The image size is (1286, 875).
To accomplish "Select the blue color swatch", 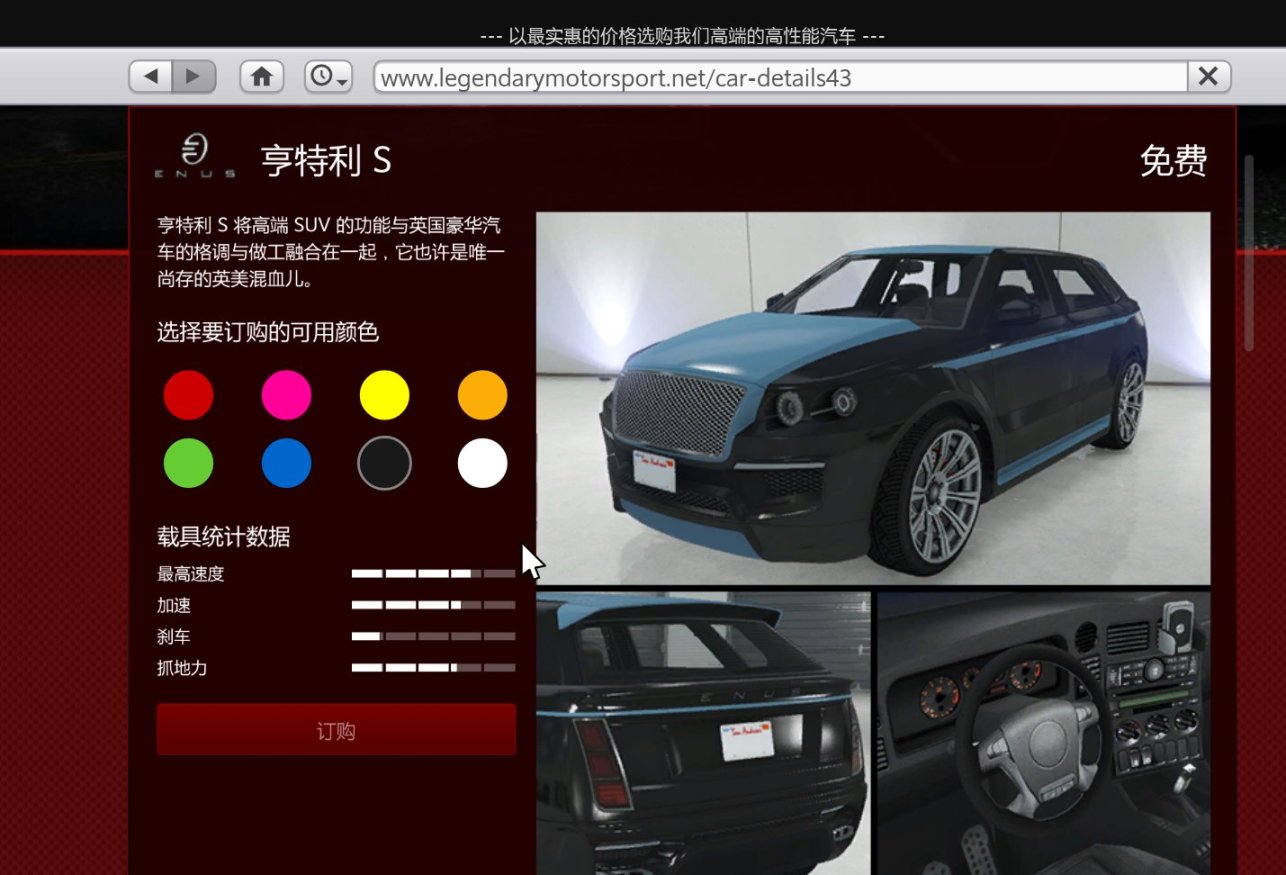I will pyautogui.click(x=286, y=463).
